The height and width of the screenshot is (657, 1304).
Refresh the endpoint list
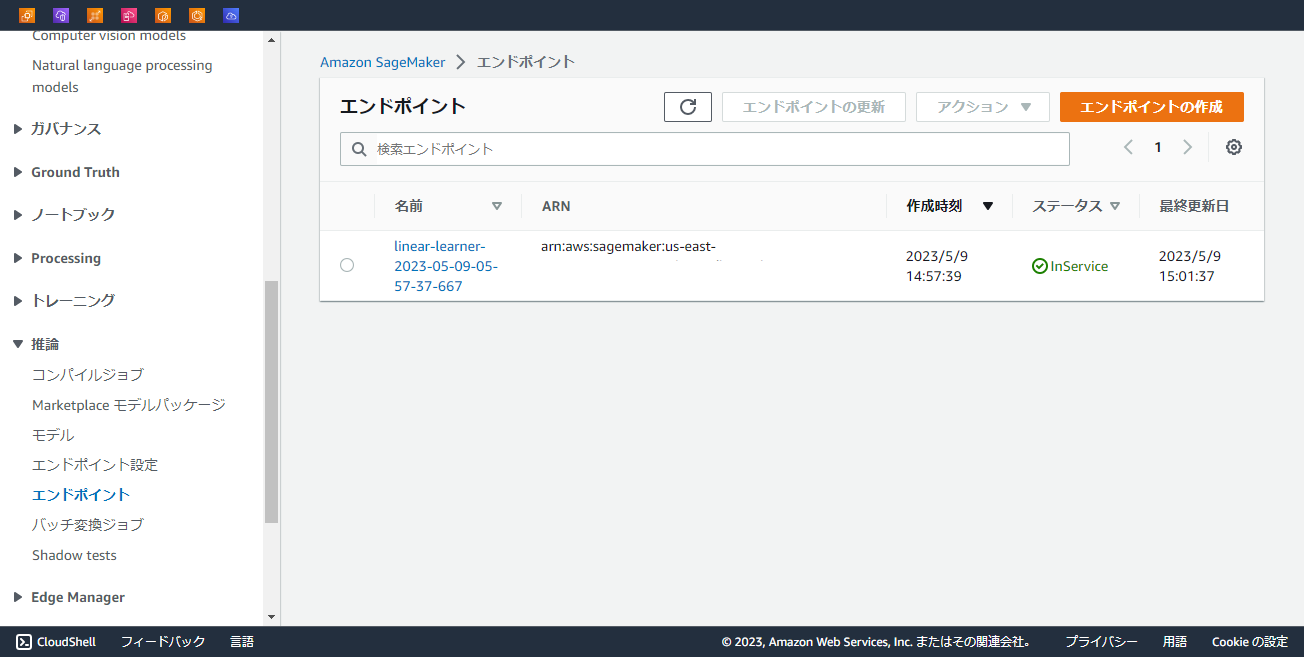point(687,107)
